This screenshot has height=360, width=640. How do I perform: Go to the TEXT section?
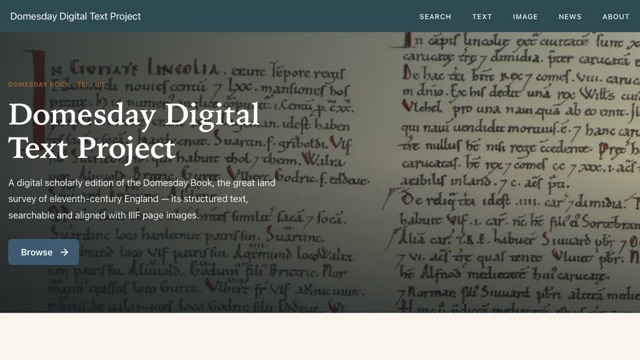coord(482,17)
